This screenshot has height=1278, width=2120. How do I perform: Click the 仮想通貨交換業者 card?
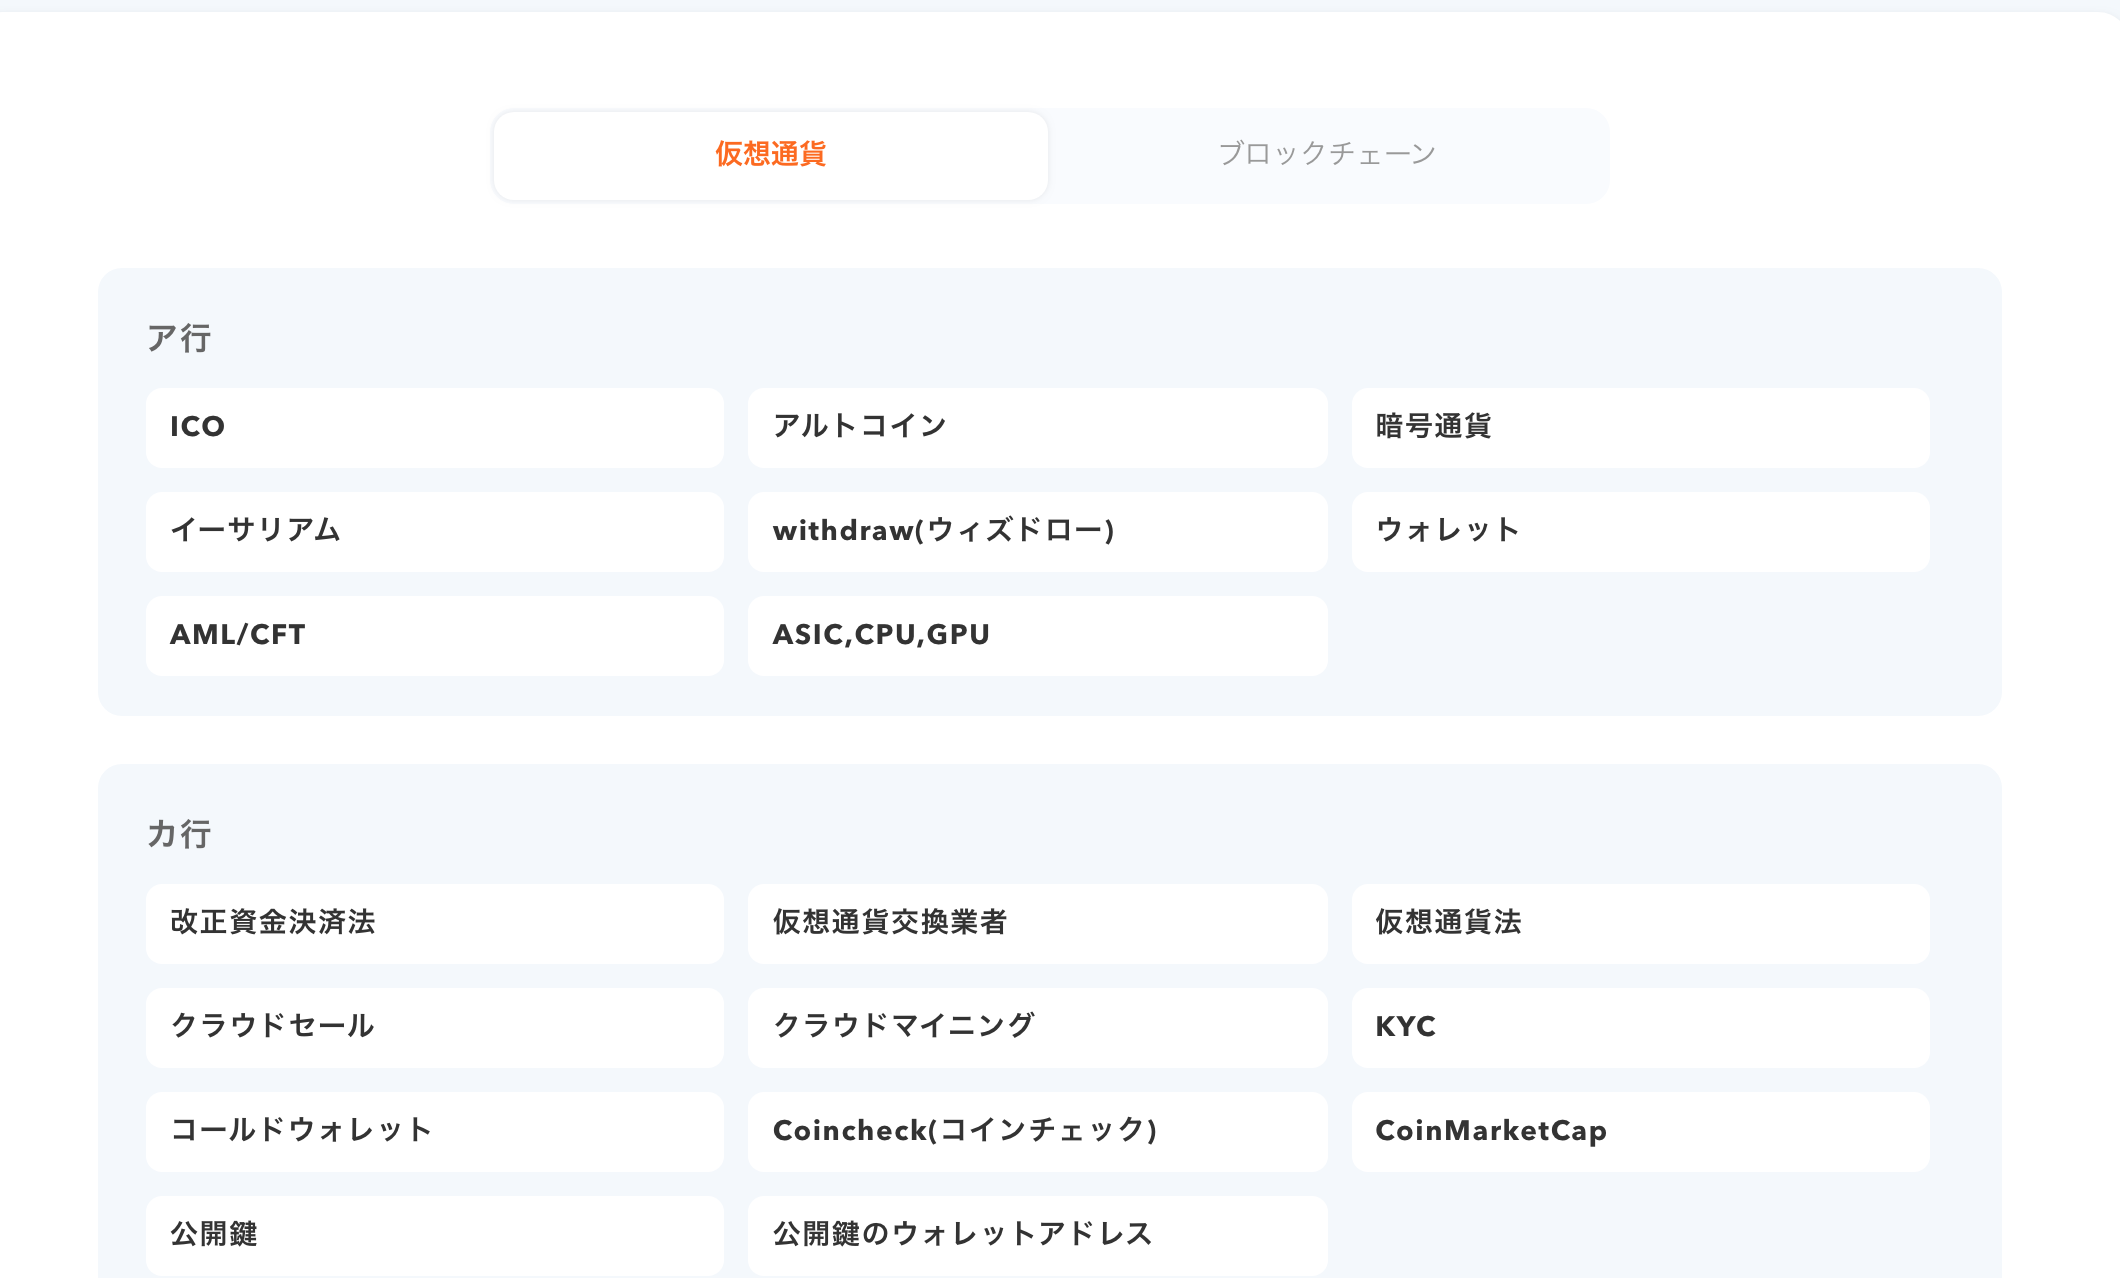tap(1037, 924)
